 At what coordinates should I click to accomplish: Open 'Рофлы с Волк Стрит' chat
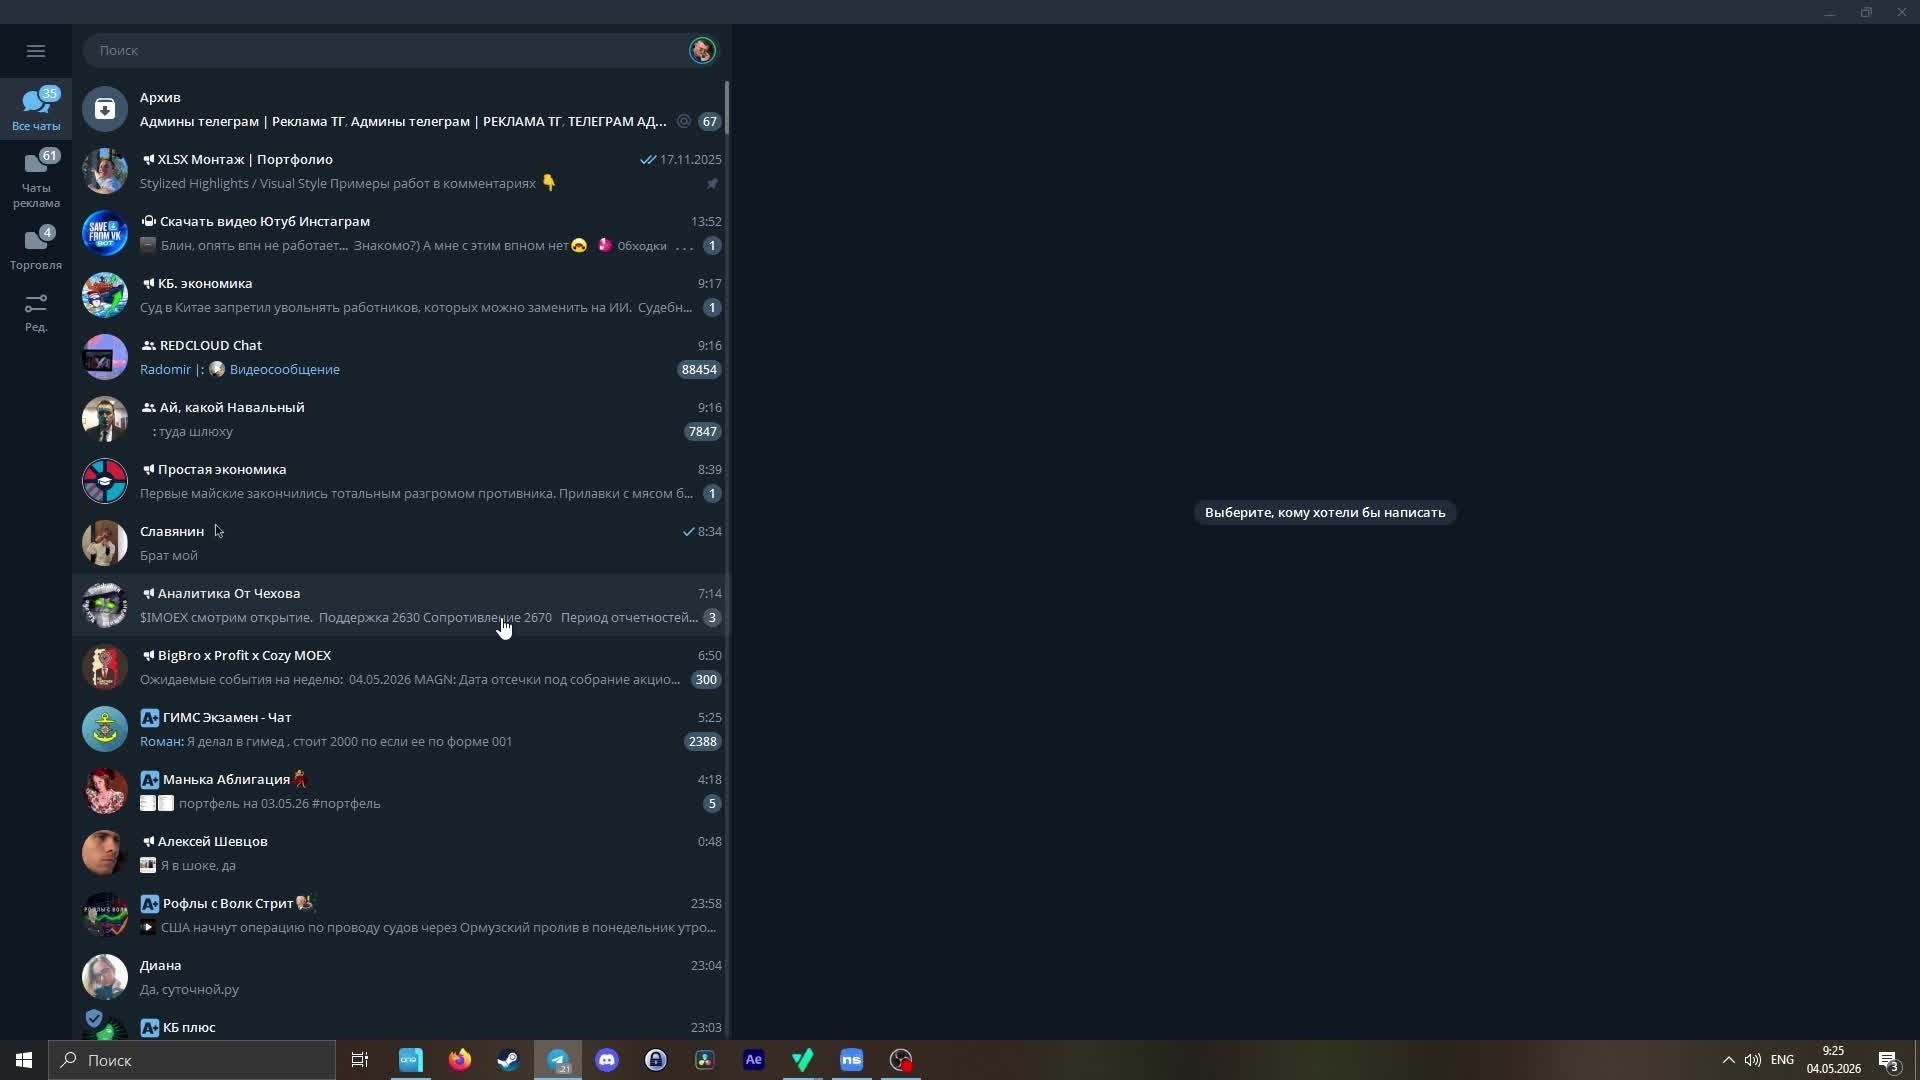(401, 915)
